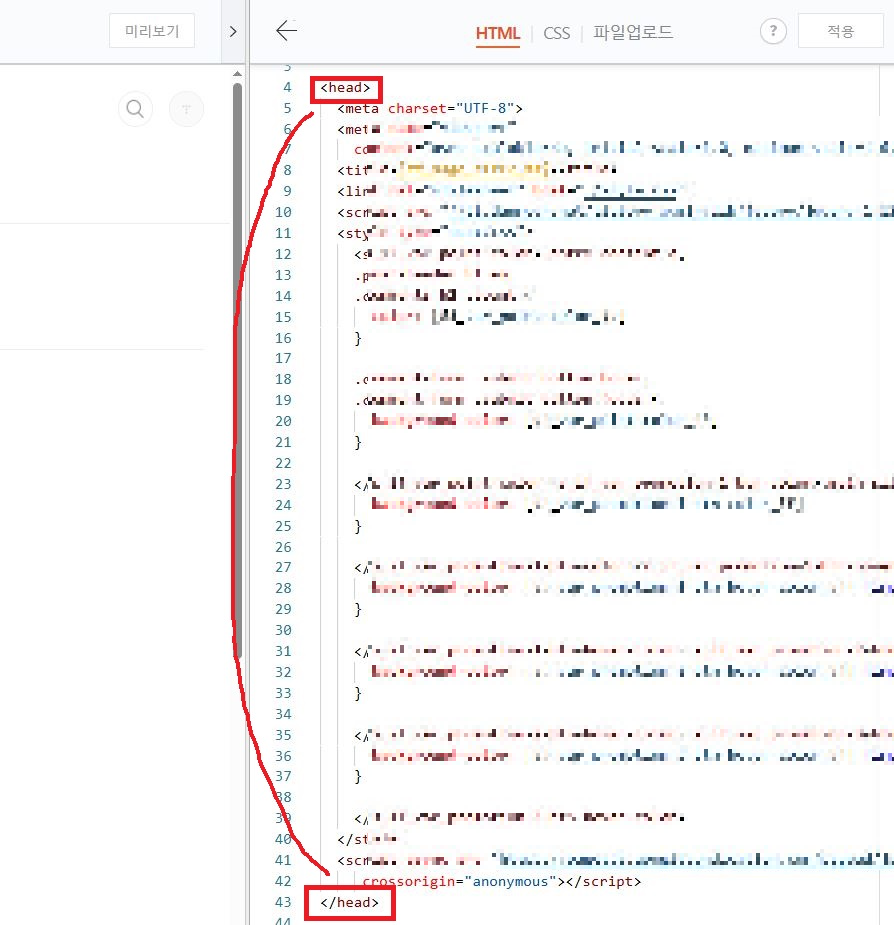894x925 pixels.
Task: Switch to the HTML tab
Action: [497, 33]
